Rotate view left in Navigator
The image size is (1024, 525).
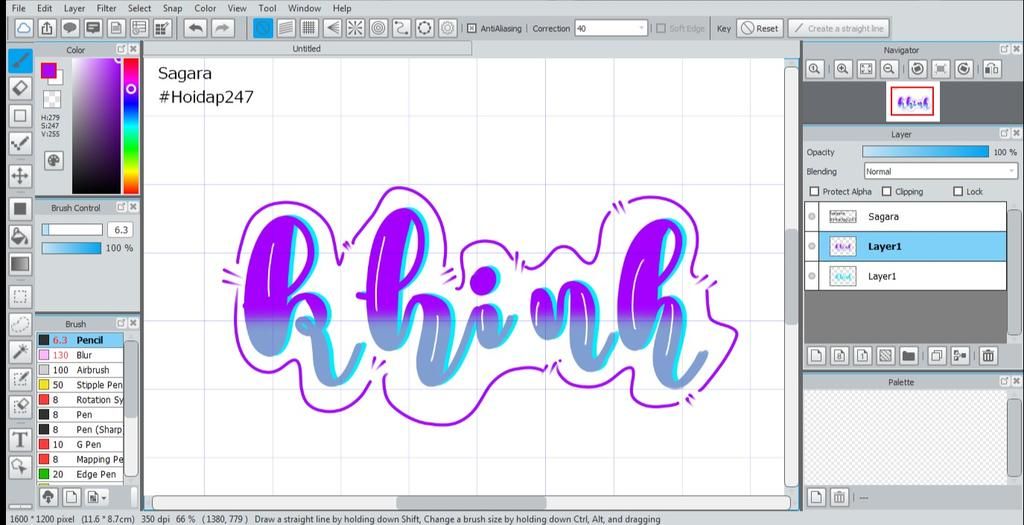918,69
